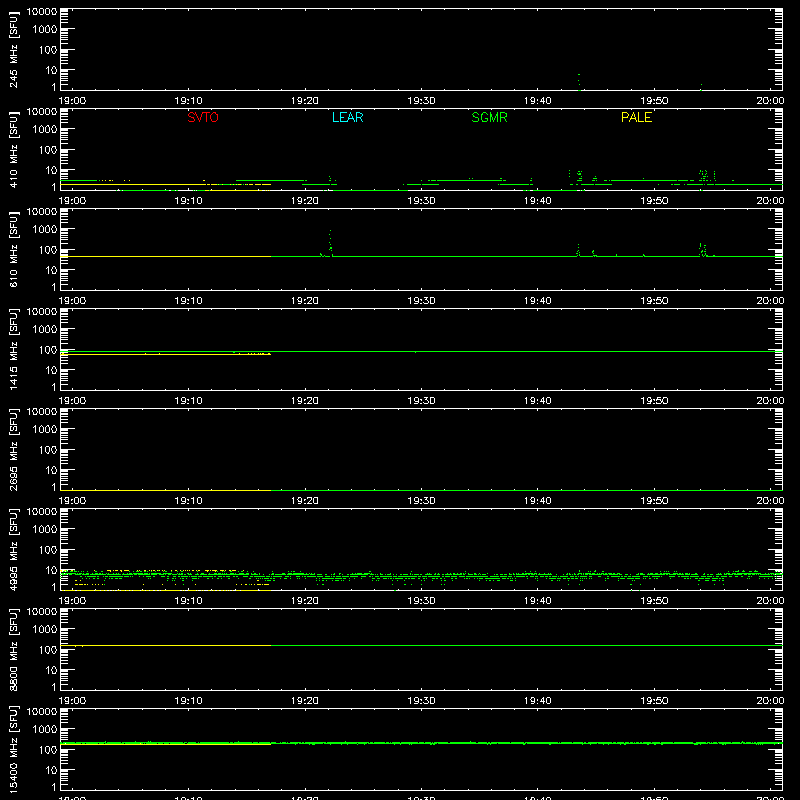This screenshot has height=800, width=800.
Task: Click 19:10 tick below the 1415 MHz plot
Action: [189, 401]
